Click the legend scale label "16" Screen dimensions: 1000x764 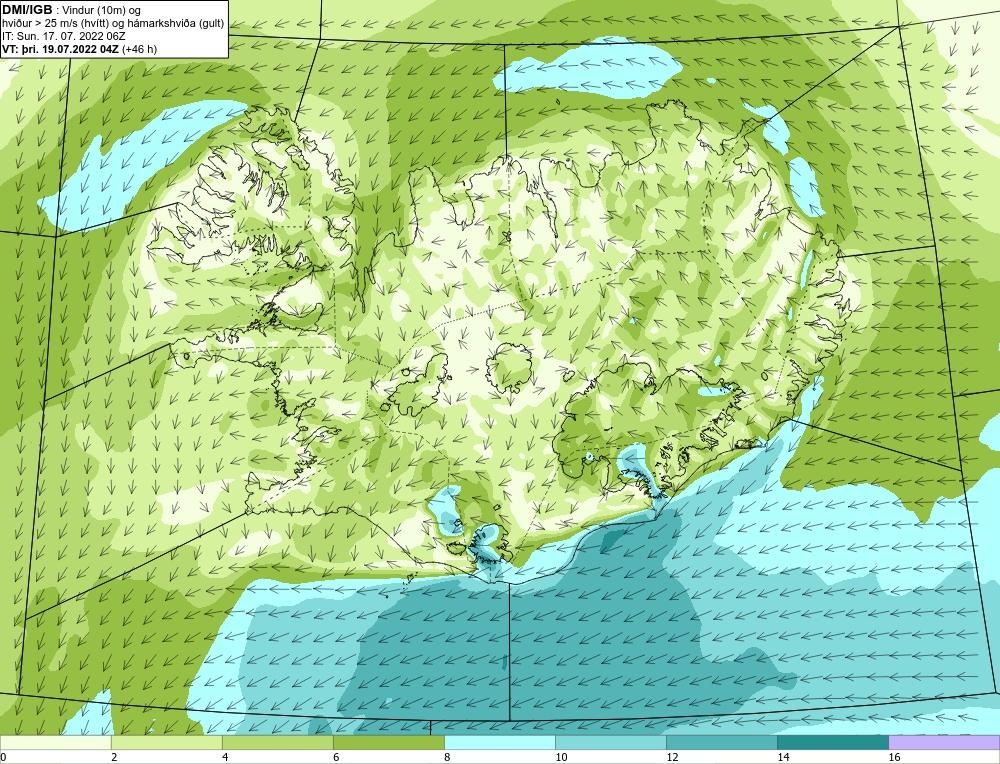tap(893, 757)
